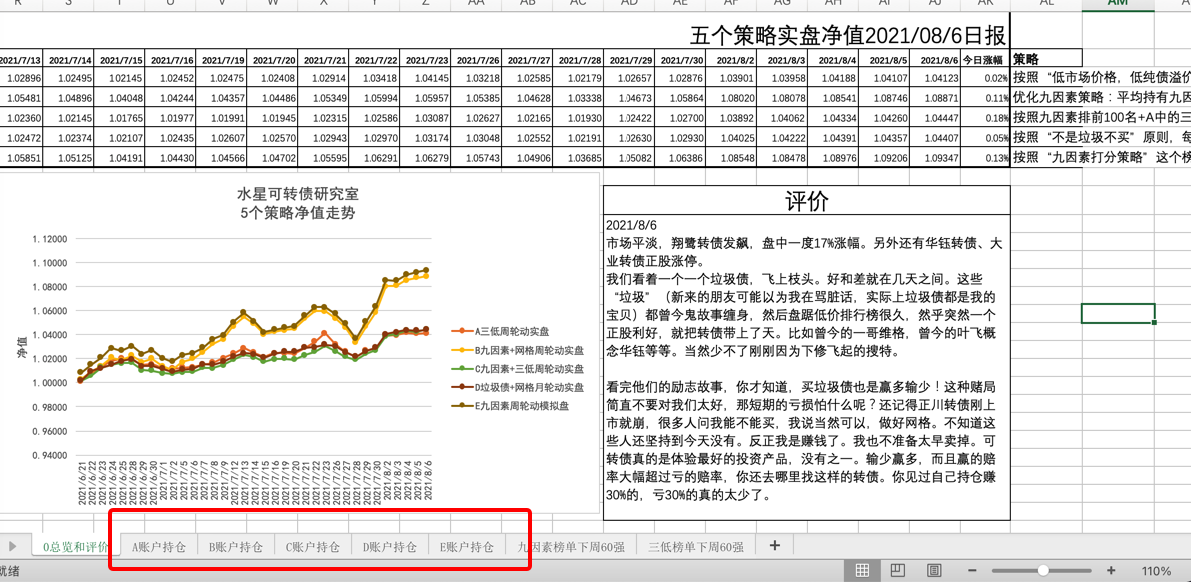Image resolution: width=1191 pixels, height=583 pixels.
Task: Switch to Page Break Preview view
Action: (933, 570)
